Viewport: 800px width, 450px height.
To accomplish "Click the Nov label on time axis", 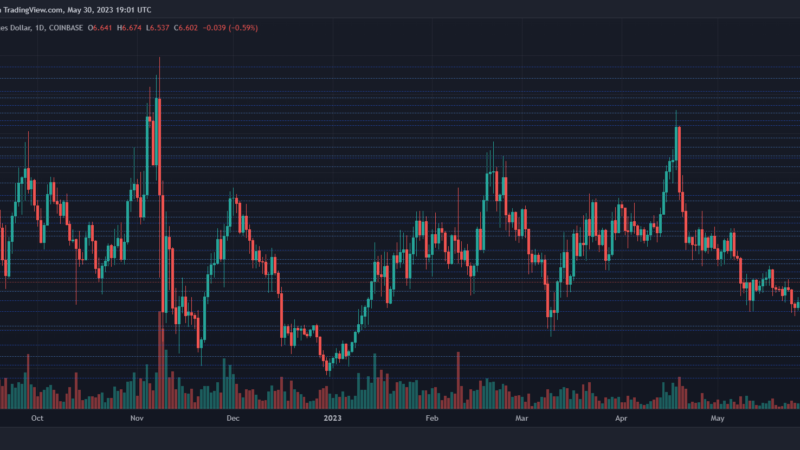I will point(137,418).
